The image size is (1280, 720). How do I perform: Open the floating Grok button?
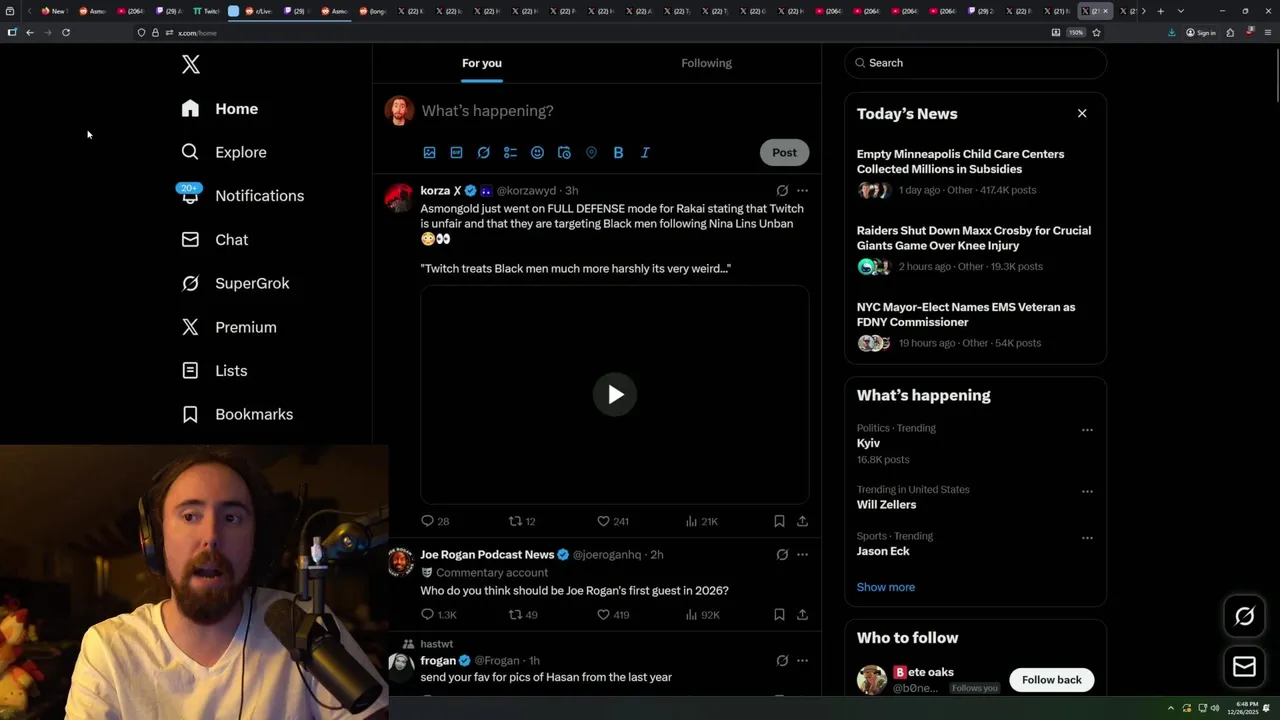[1244, 617]
